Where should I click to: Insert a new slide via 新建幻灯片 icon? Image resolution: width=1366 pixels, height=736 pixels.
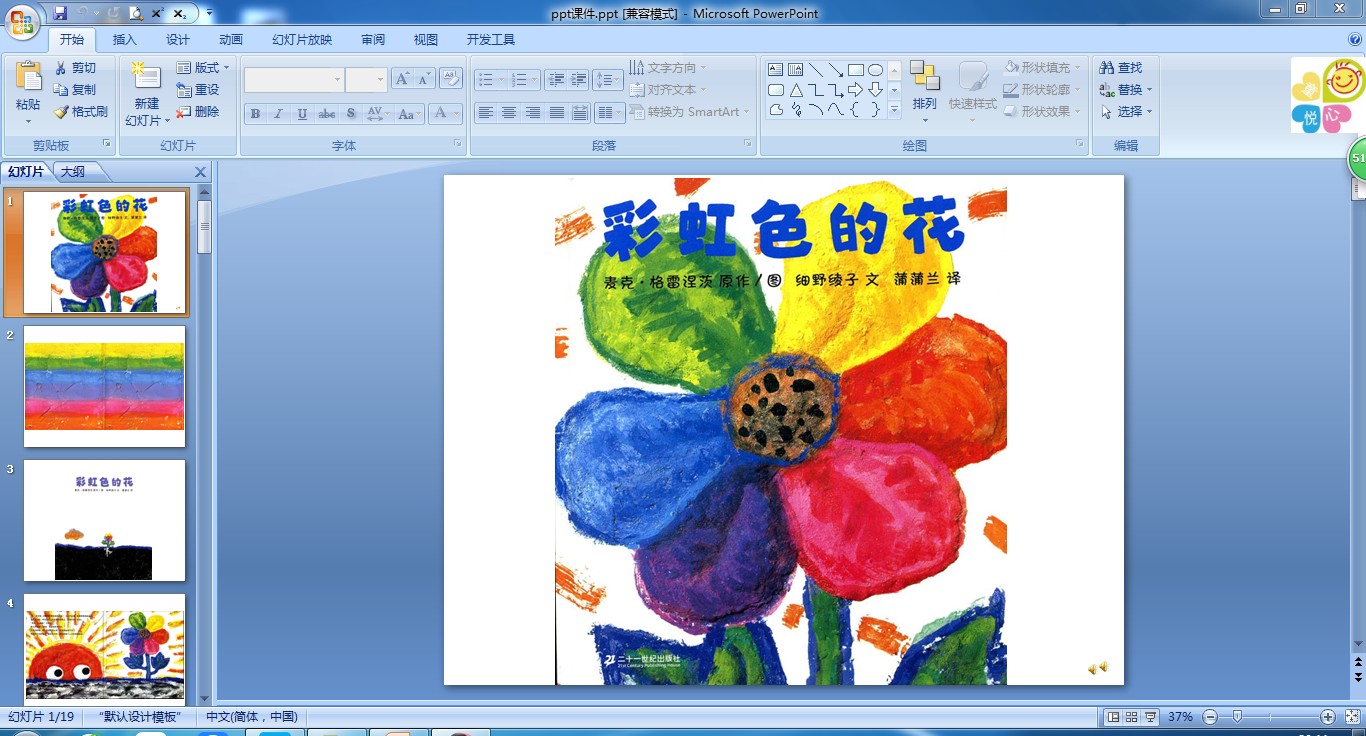[146, 77]
